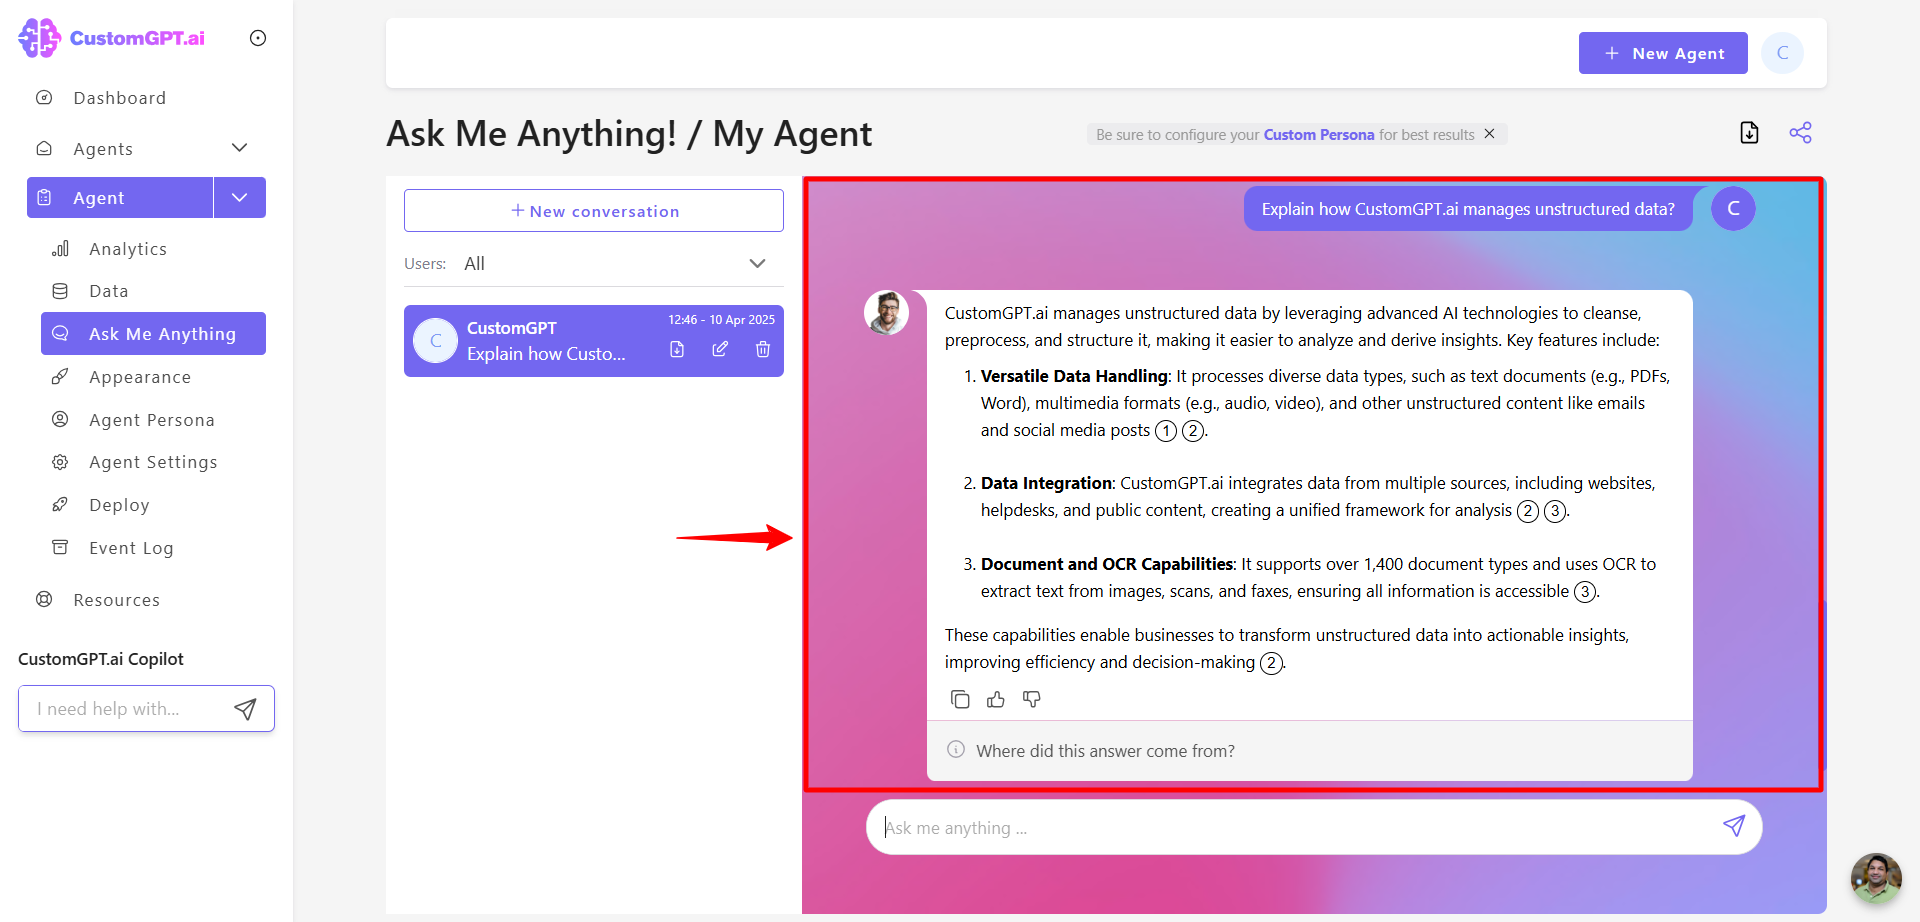The height and width of the screenshot is (922, 1920).
Task: Expand the Agents section chevron
Action: [239, 148]
